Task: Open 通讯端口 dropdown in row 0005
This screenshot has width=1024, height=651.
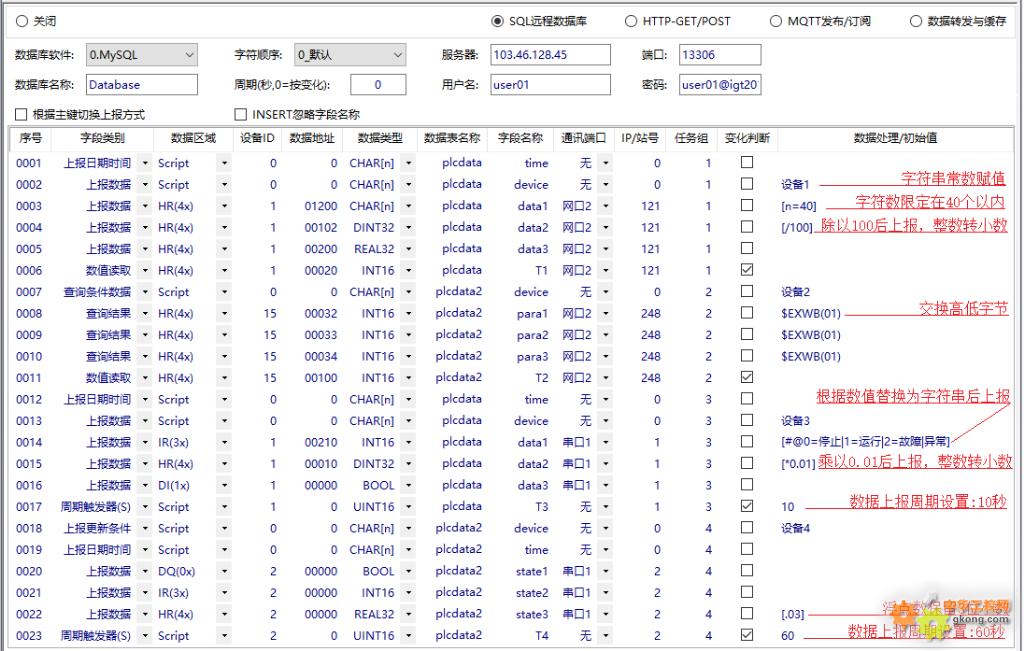Action: pyautogui.click(x=605, y=249)
